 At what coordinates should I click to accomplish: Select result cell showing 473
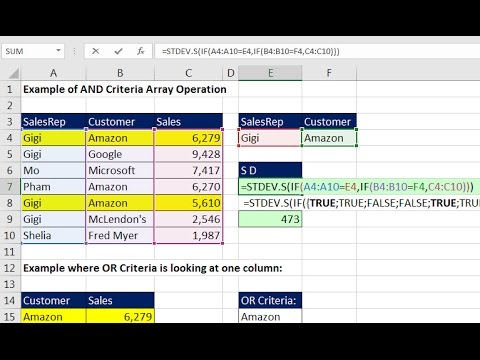pyautogui.click(x=270, y=219)
